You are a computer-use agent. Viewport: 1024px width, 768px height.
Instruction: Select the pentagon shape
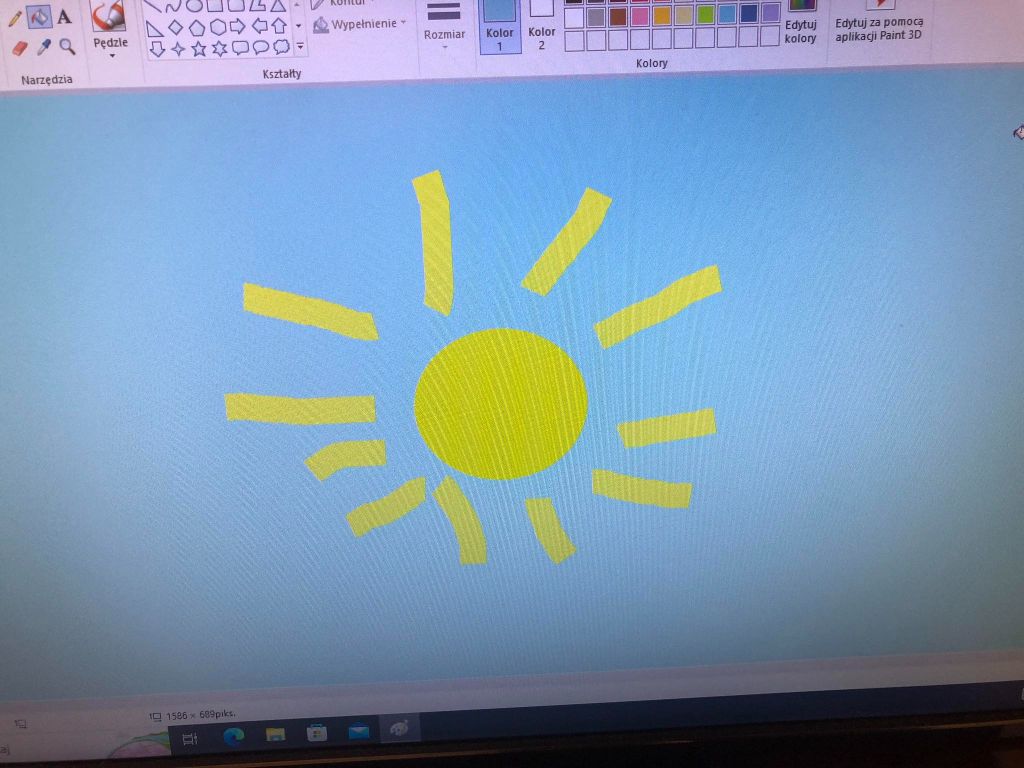[197, 27]
